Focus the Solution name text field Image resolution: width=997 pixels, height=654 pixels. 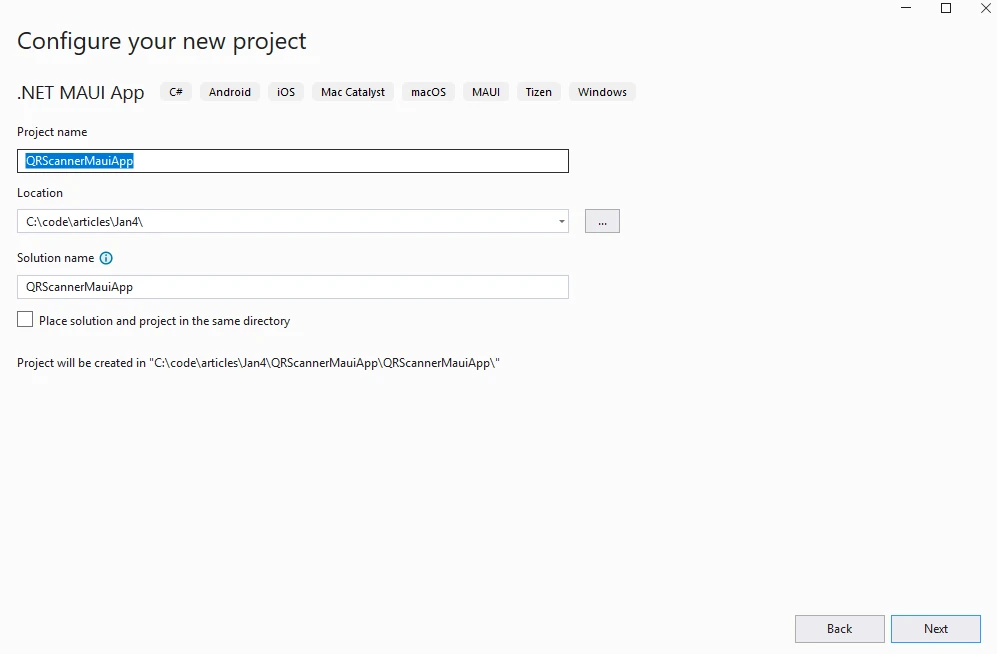point(292,287)
